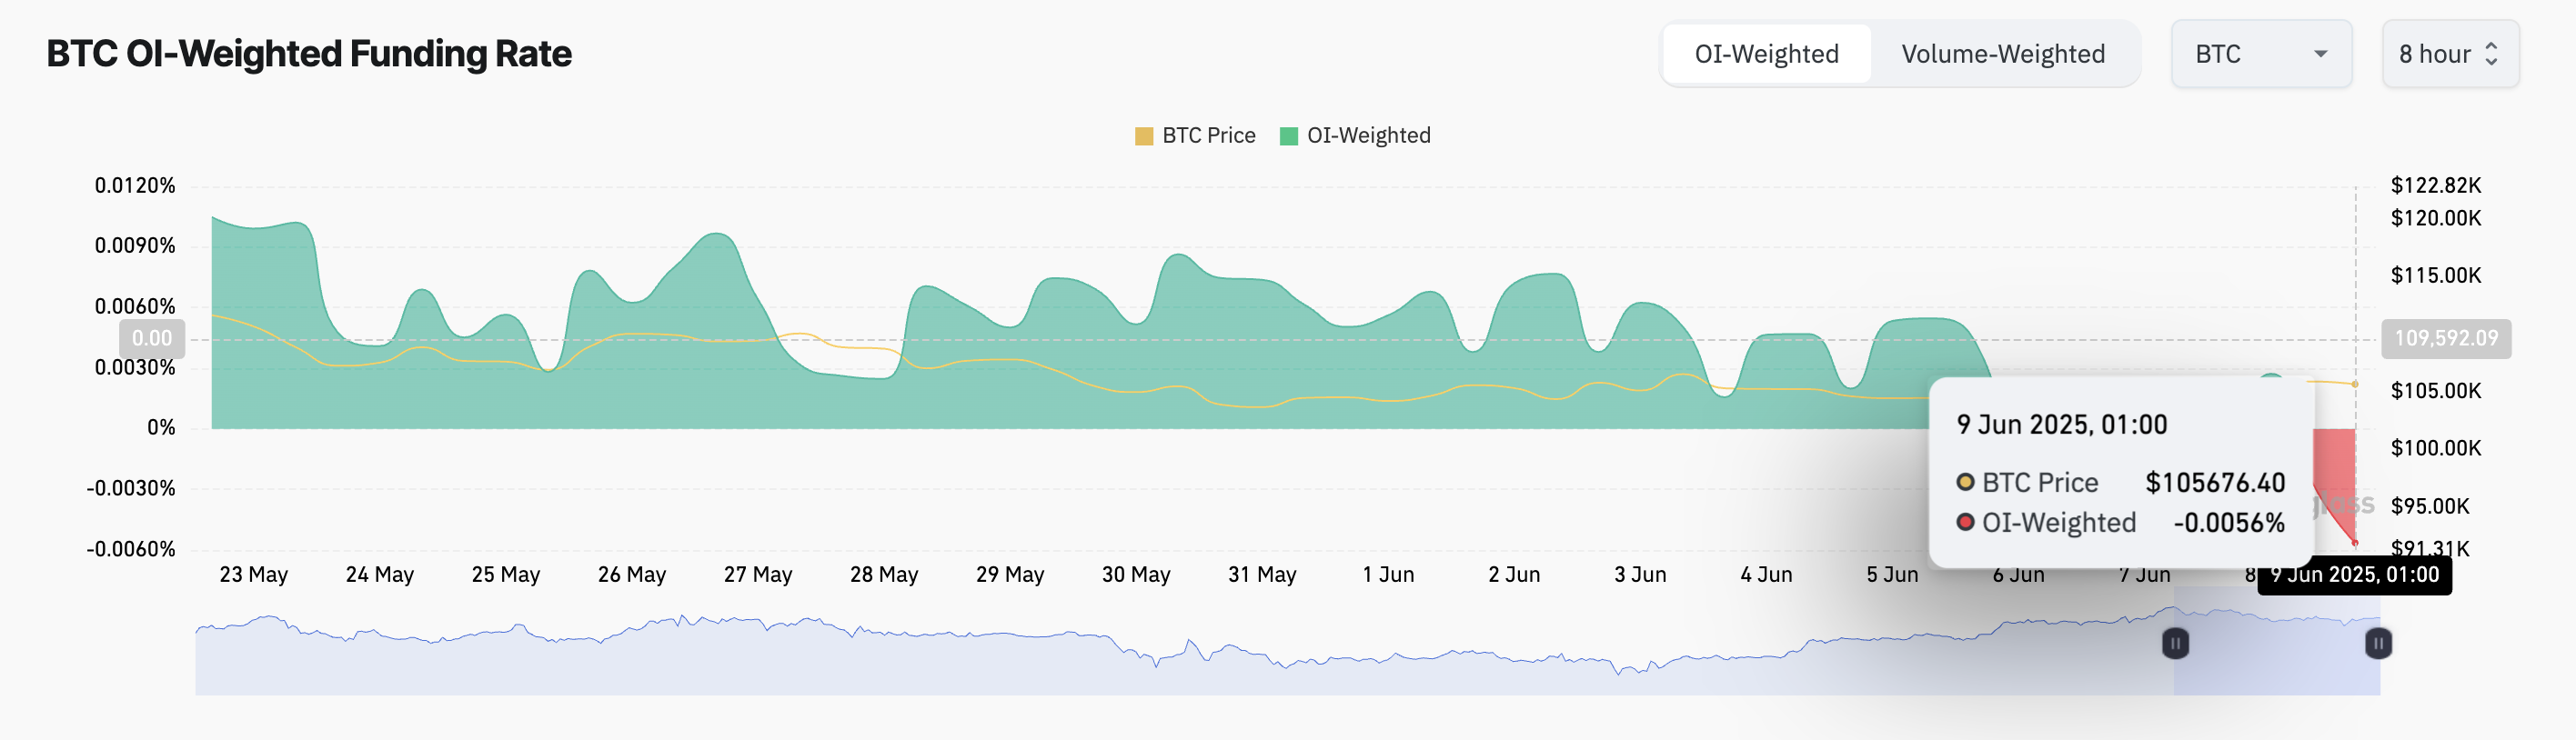2576x740 pixels.
Task: Click the black 9 Jun 2025, 01:00 axis label
Action: [2354, 575]
